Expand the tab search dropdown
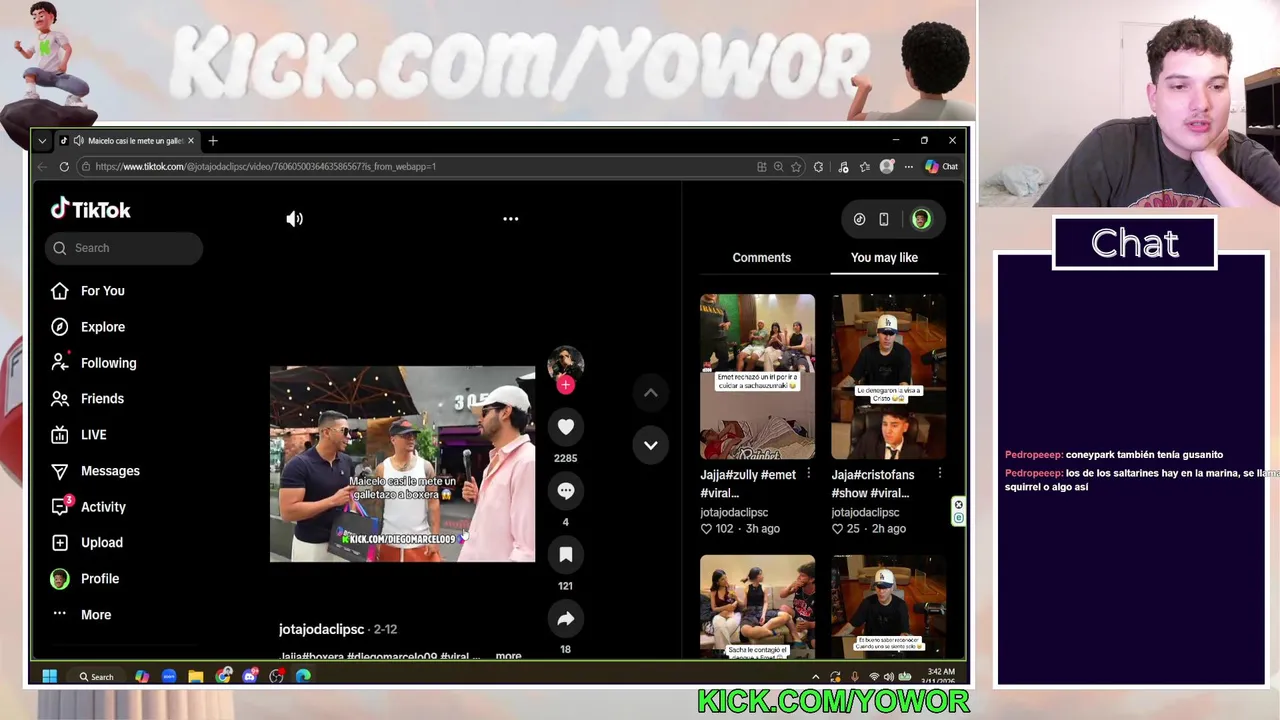 pyautogui.click(x=42, y=141)
